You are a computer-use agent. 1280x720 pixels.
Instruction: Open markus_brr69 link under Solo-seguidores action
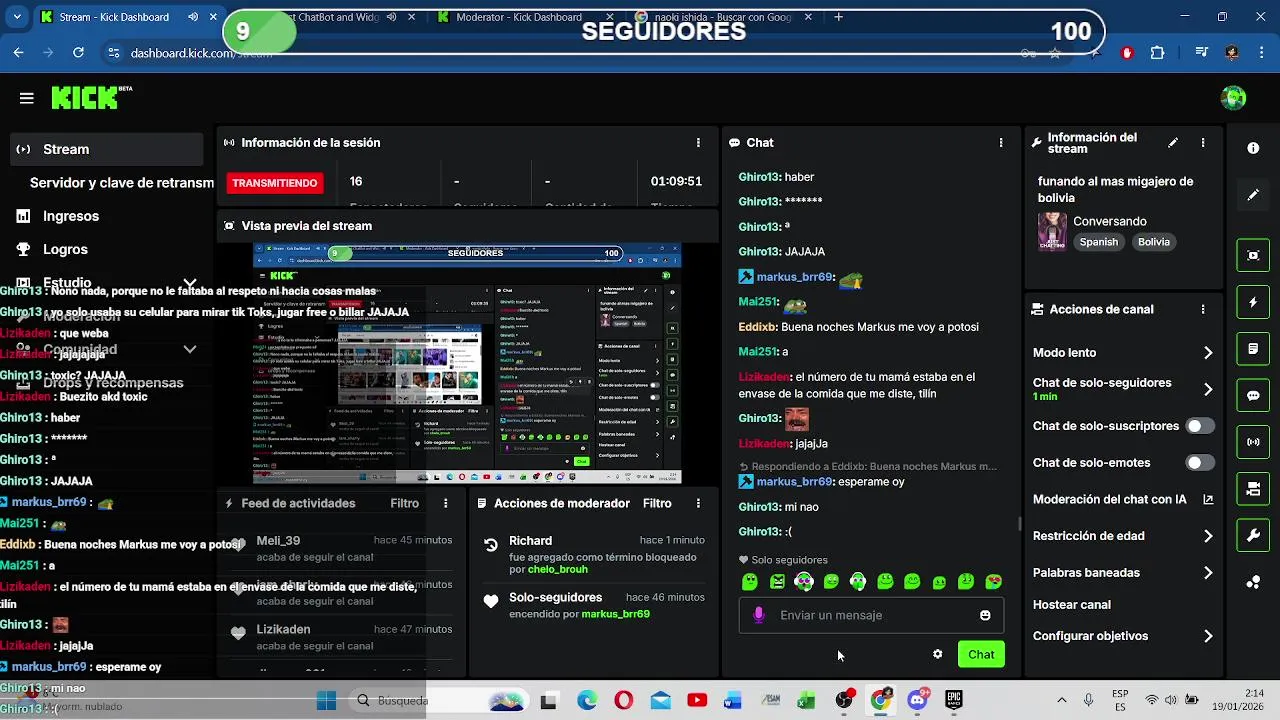pos(615,614)
